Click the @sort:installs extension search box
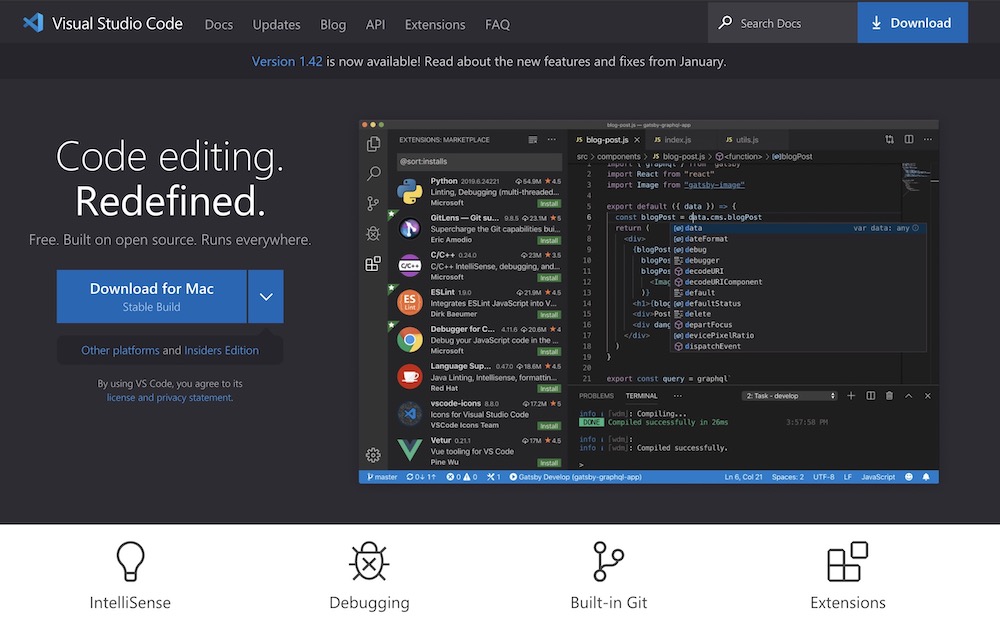Screen dimensions: 1000x620 pyautogui.click(x=479, y=161)
